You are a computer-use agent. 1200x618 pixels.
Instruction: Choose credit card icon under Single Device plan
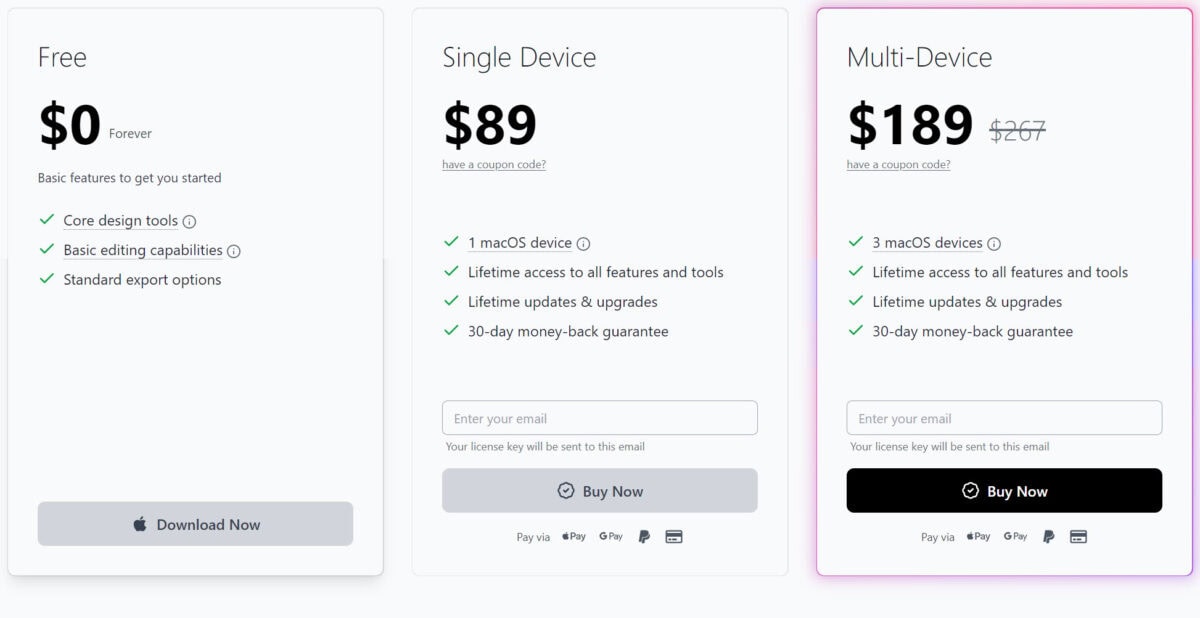click(674, 537)
